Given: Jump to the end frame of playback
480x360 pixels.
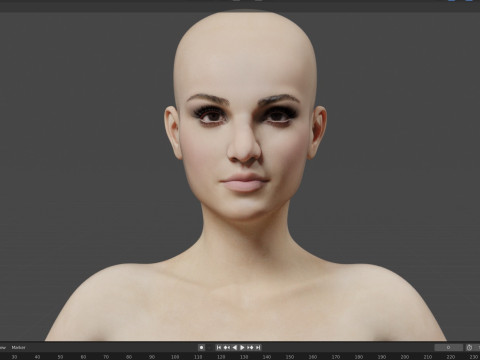Looking at the screenshot, I should click(x=258, y=347).
